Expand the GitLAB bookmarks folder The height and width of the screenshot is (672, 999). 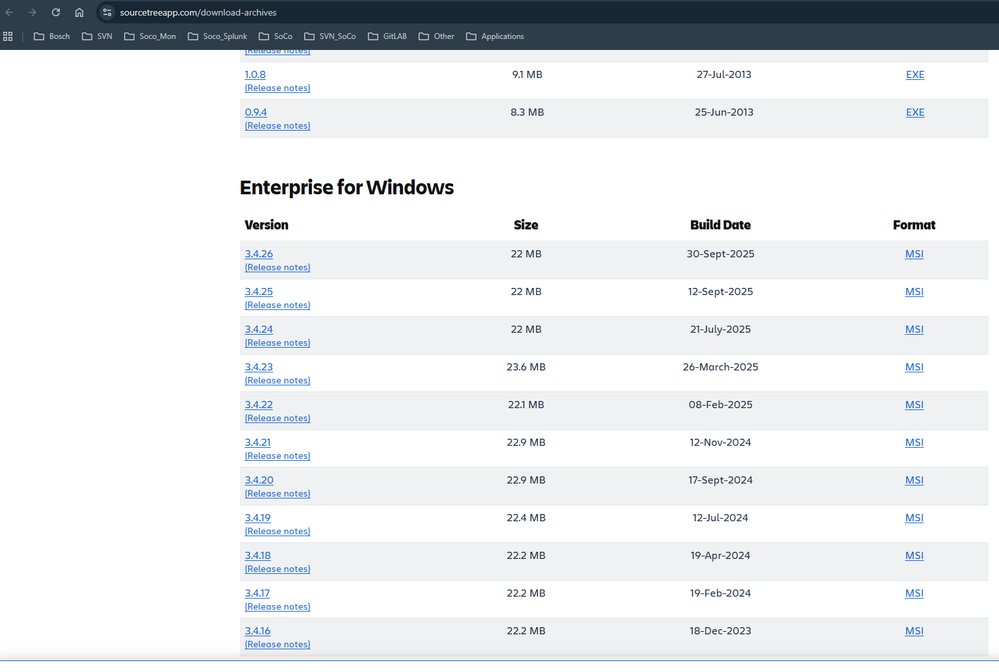click(387, 36)
